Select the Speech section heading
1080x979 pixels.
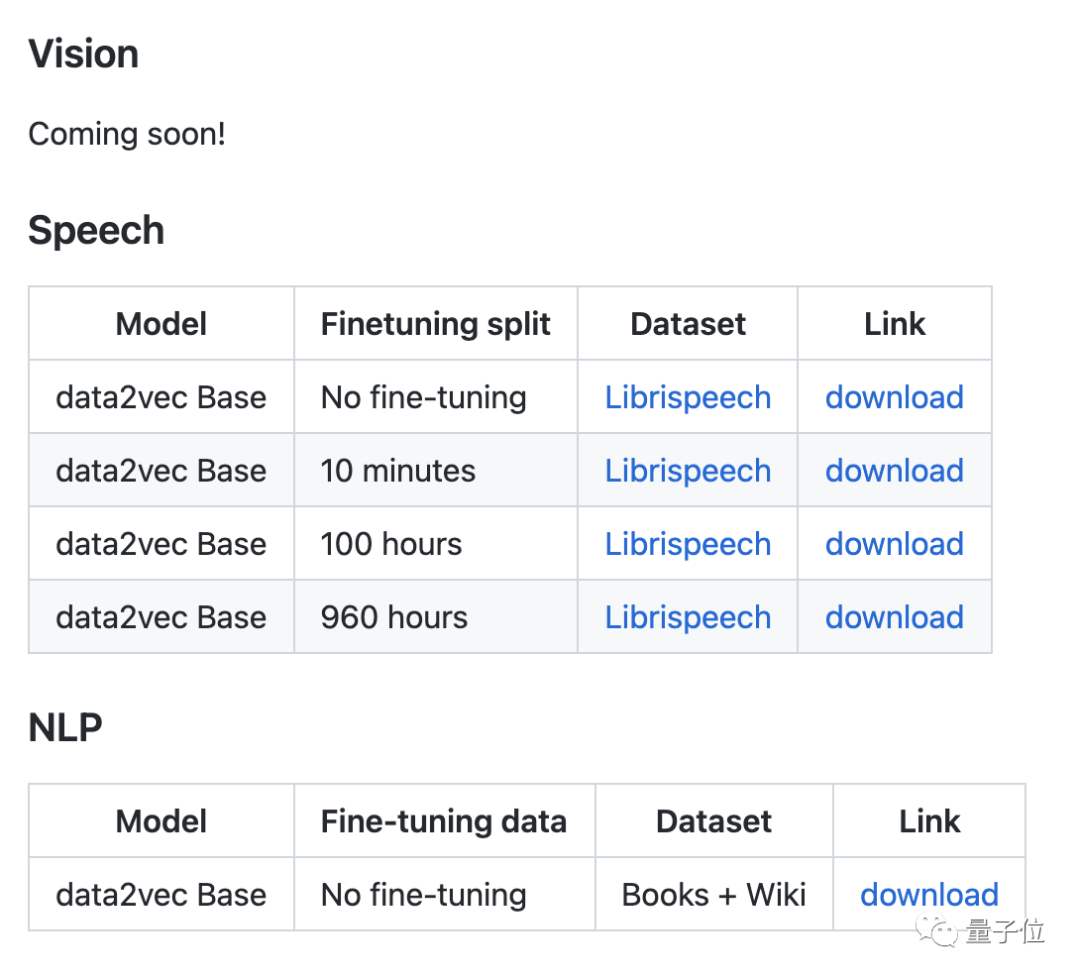pyautogui.click(x=96, y=231)
